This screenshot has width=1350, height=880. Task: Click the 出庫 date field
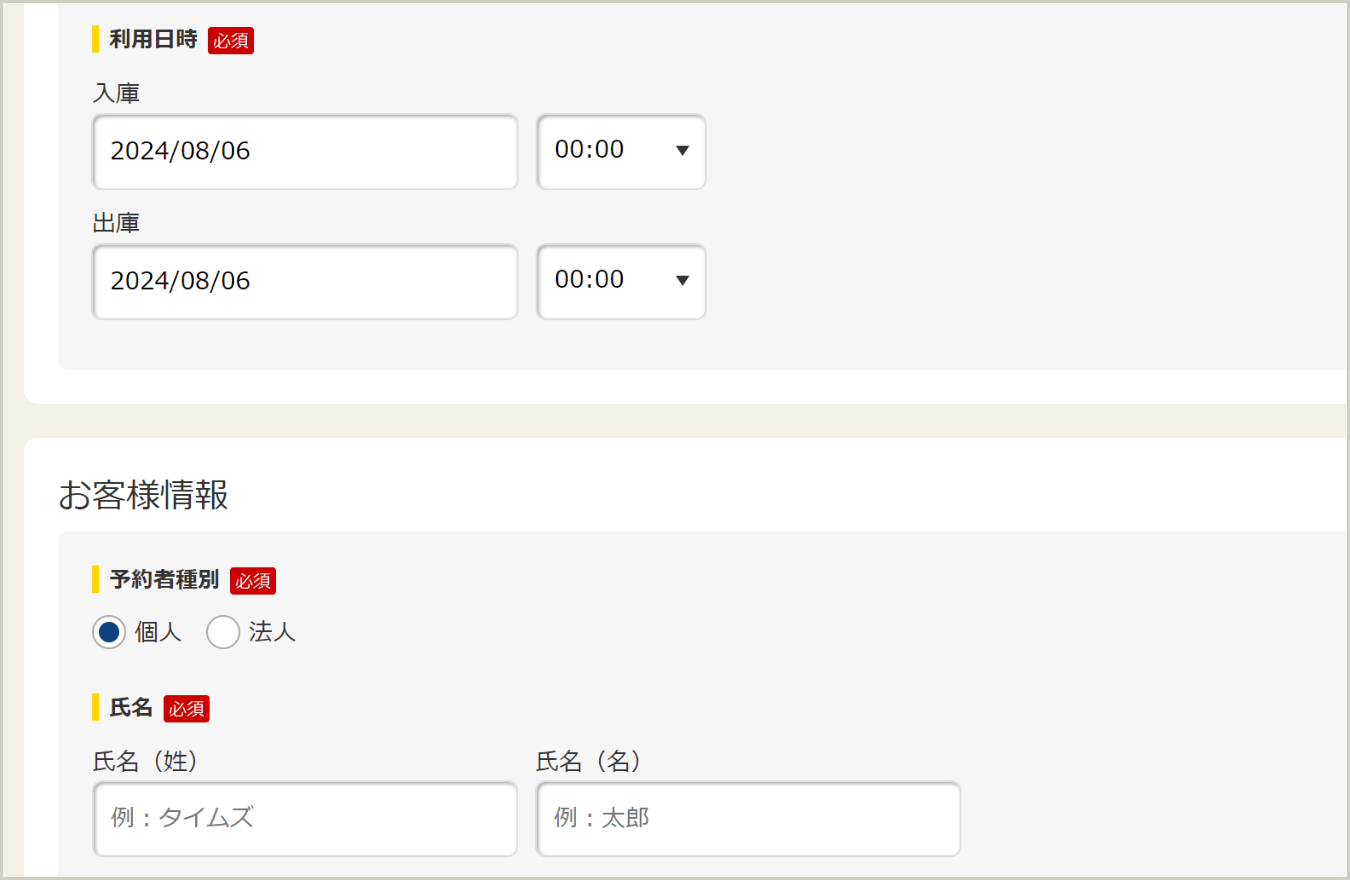[x=305, y=282]
